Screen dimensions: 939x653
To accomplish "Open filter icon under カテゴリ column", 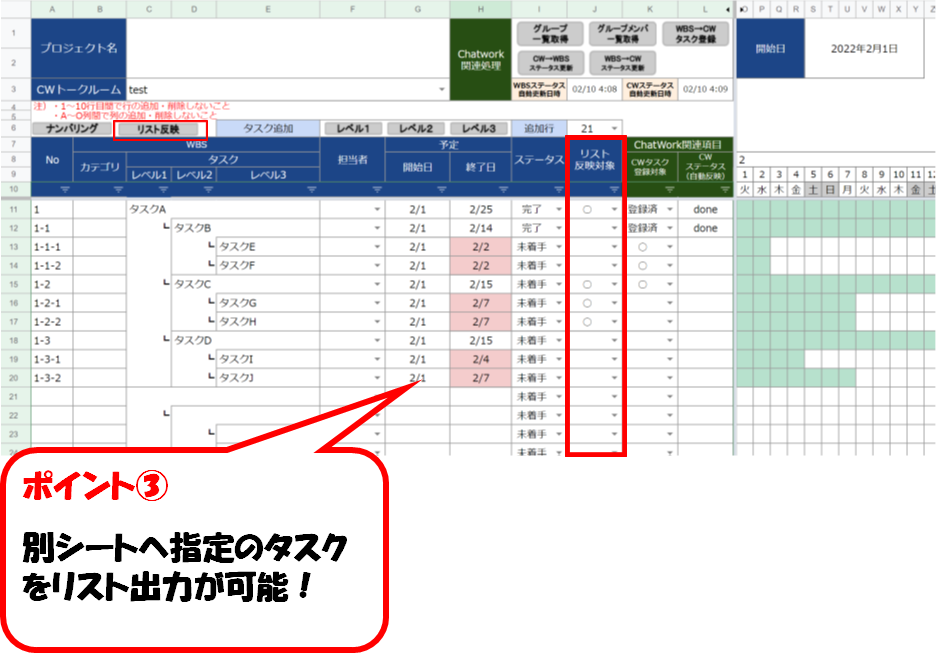I will click(118, 189).
